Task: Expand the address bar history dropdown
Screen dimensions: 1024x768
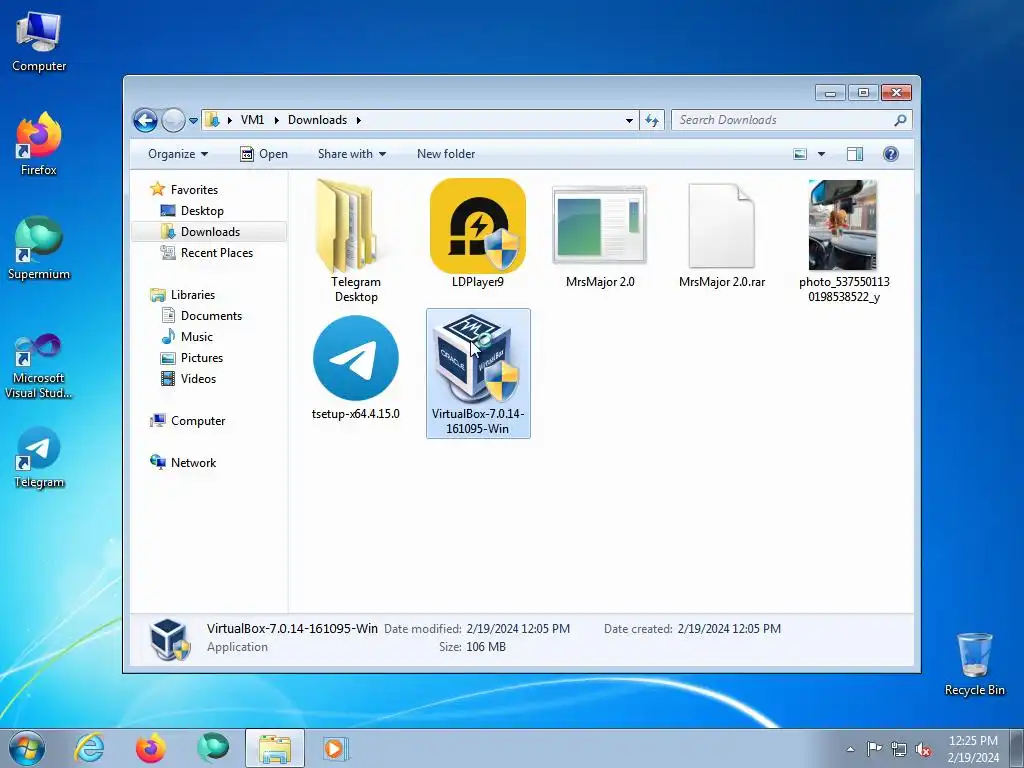Action: pyautogui.click(x=629, y=121)
